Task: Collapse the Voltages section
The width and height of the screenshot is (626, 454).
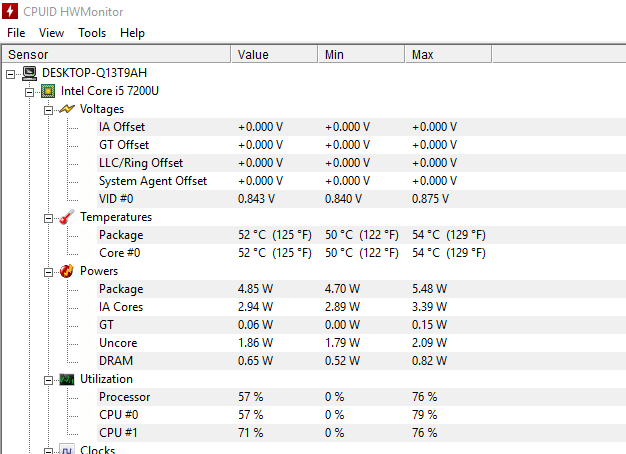Action: click(x=48, y=110)
